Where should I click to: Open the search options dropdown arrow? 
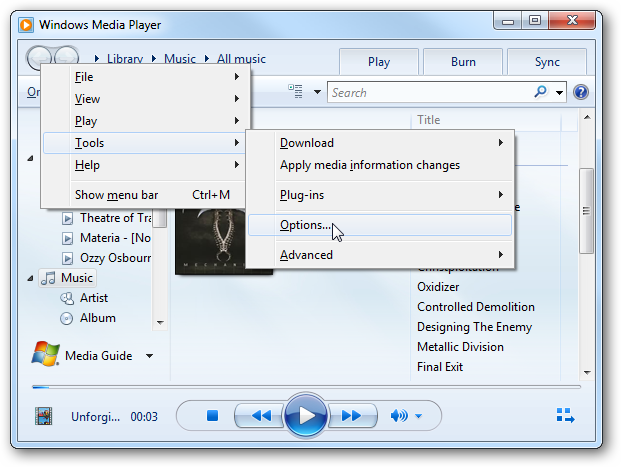(x=559, y=93)
